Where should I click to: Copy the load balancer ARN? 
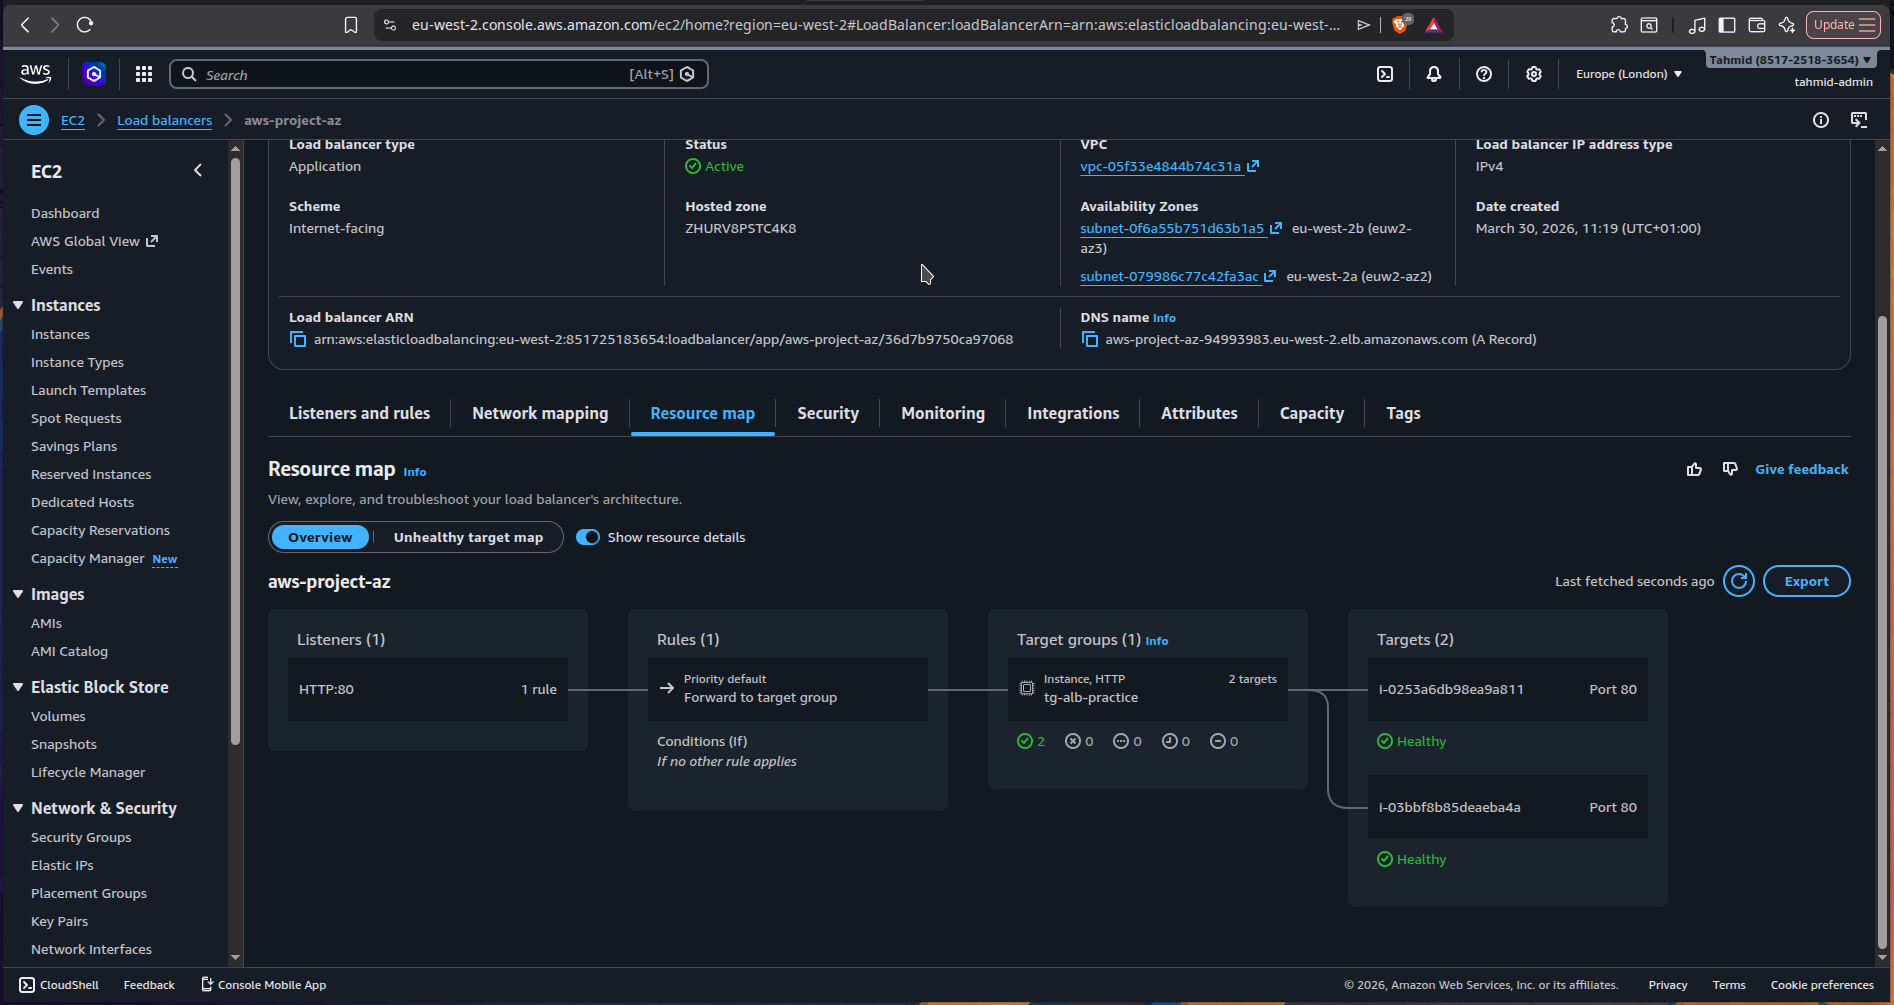pyautogui.click(x=298, y=340)
